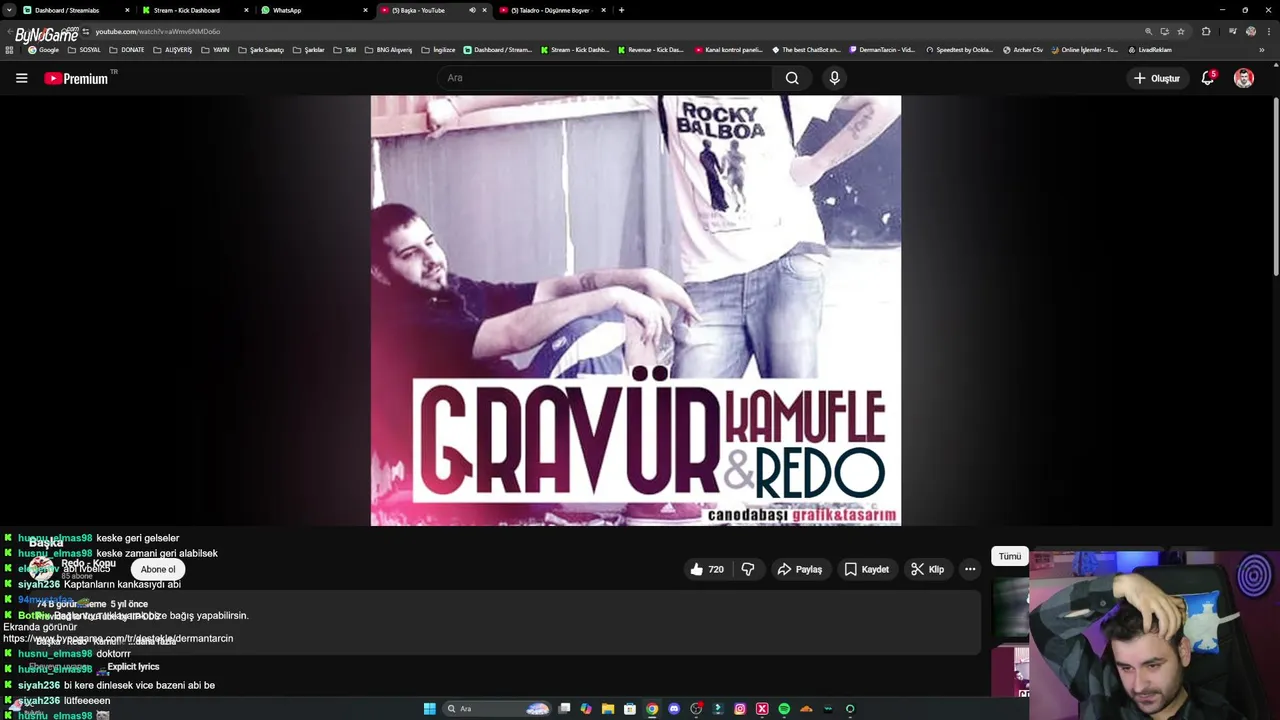Open the ALIŞVERİŞ bookmarks folder
Image resolution: width=1280 pixels, height=720 pixels.
coord(173,50)
